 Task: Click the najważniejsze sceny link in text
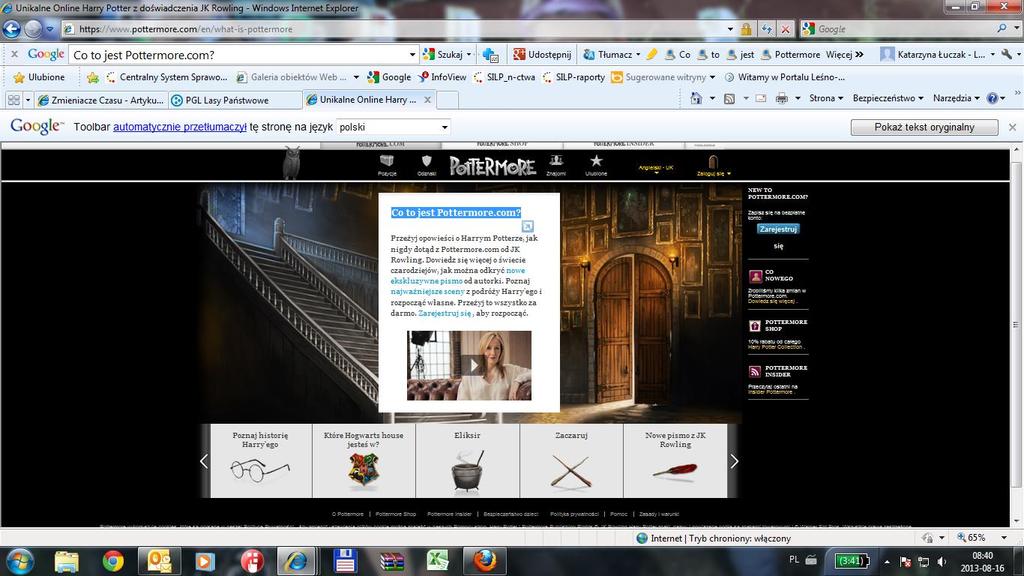point(428,291)
